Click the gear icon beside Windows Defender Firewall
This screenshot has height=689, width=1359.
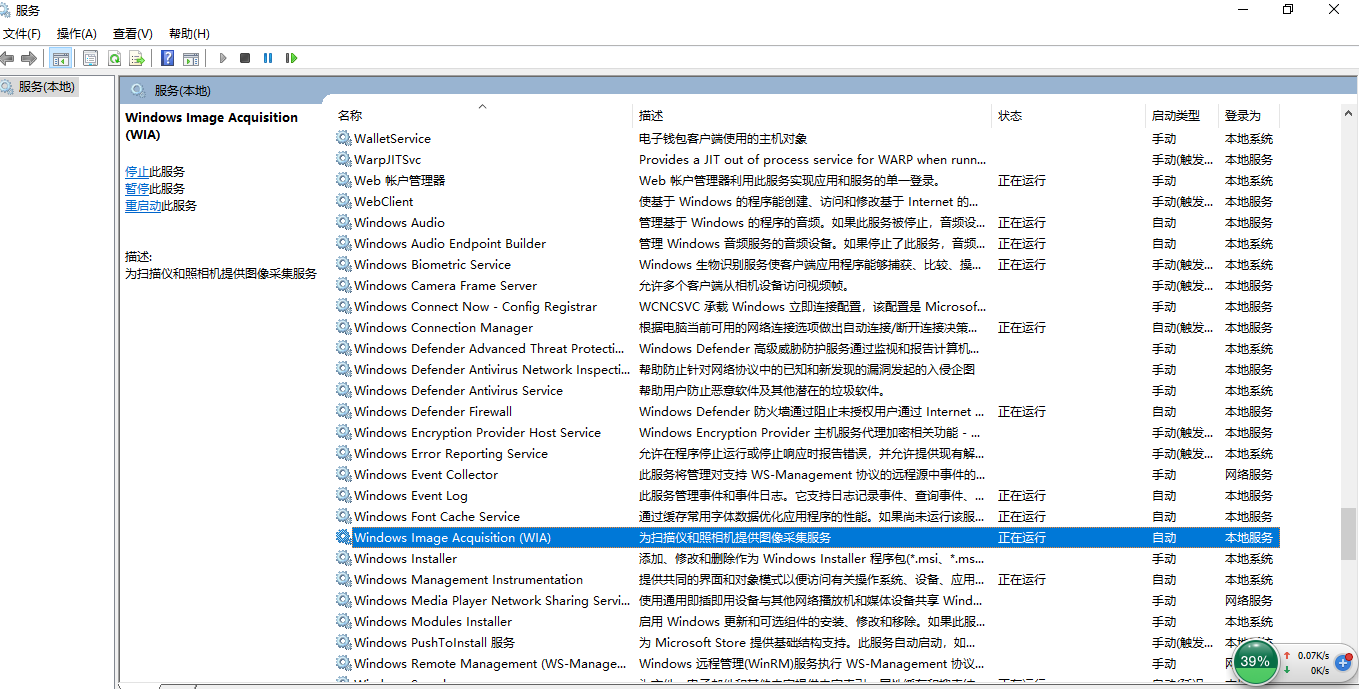[x=344, y=411]
